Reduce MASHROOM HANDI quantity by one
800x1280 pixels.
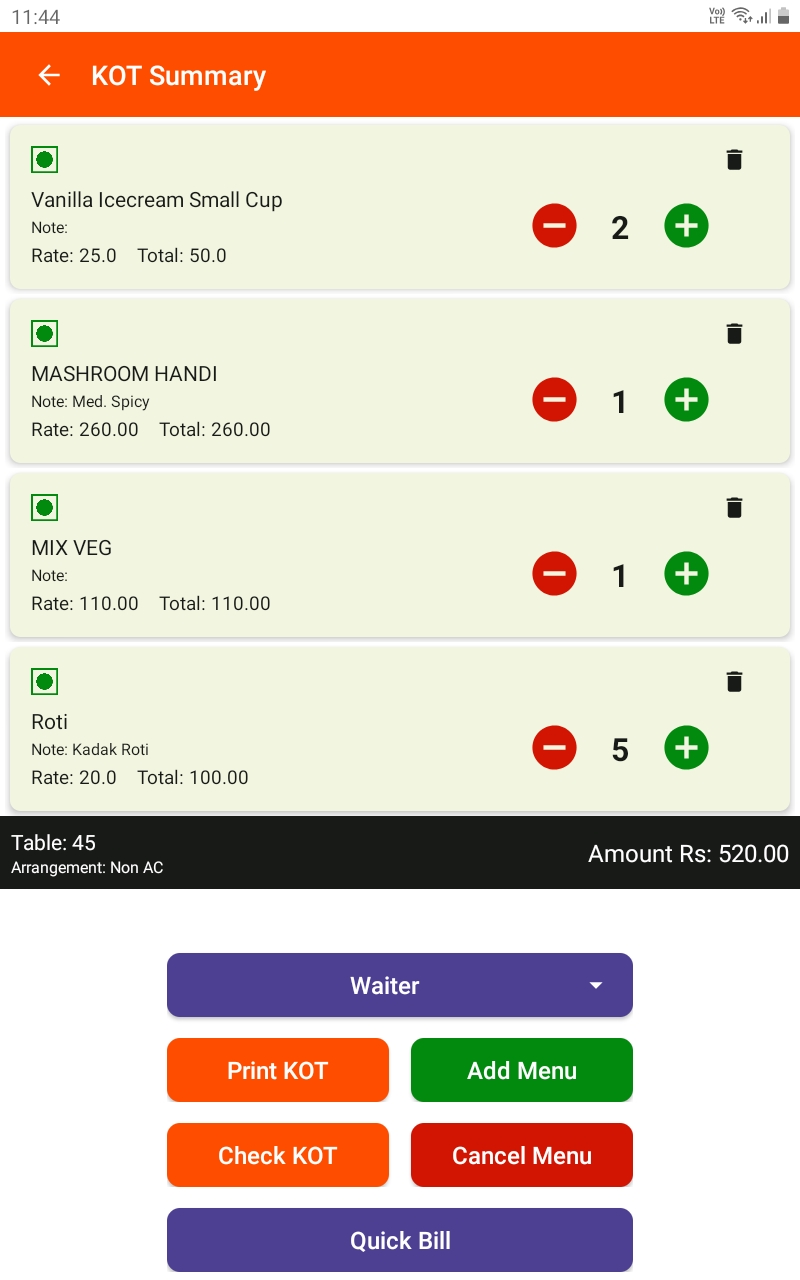[x=554, y=400]
